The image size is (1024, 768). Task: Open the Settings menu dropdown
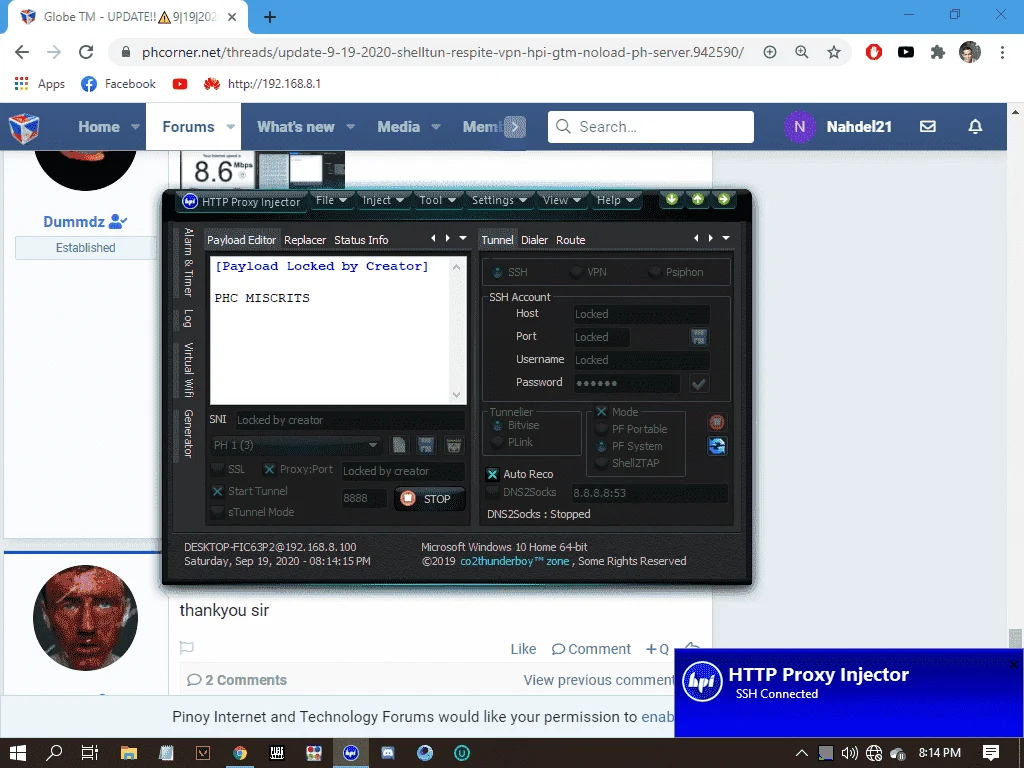(x=499, y=200)
